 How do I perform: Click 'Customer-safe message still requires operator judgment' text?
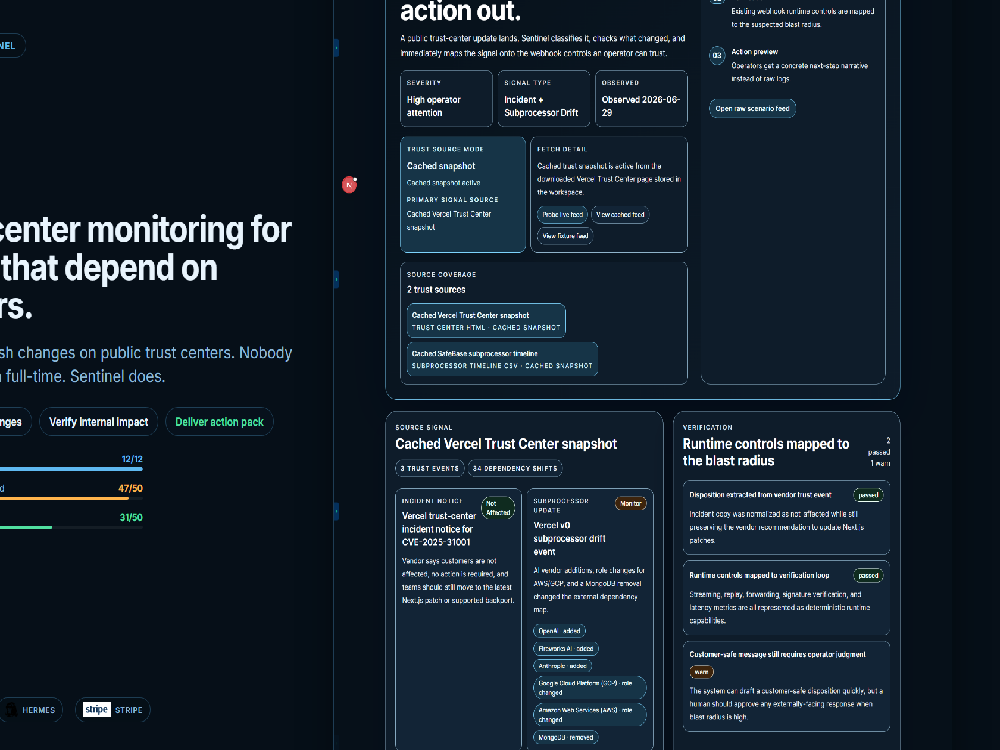[x=777, y=654]
